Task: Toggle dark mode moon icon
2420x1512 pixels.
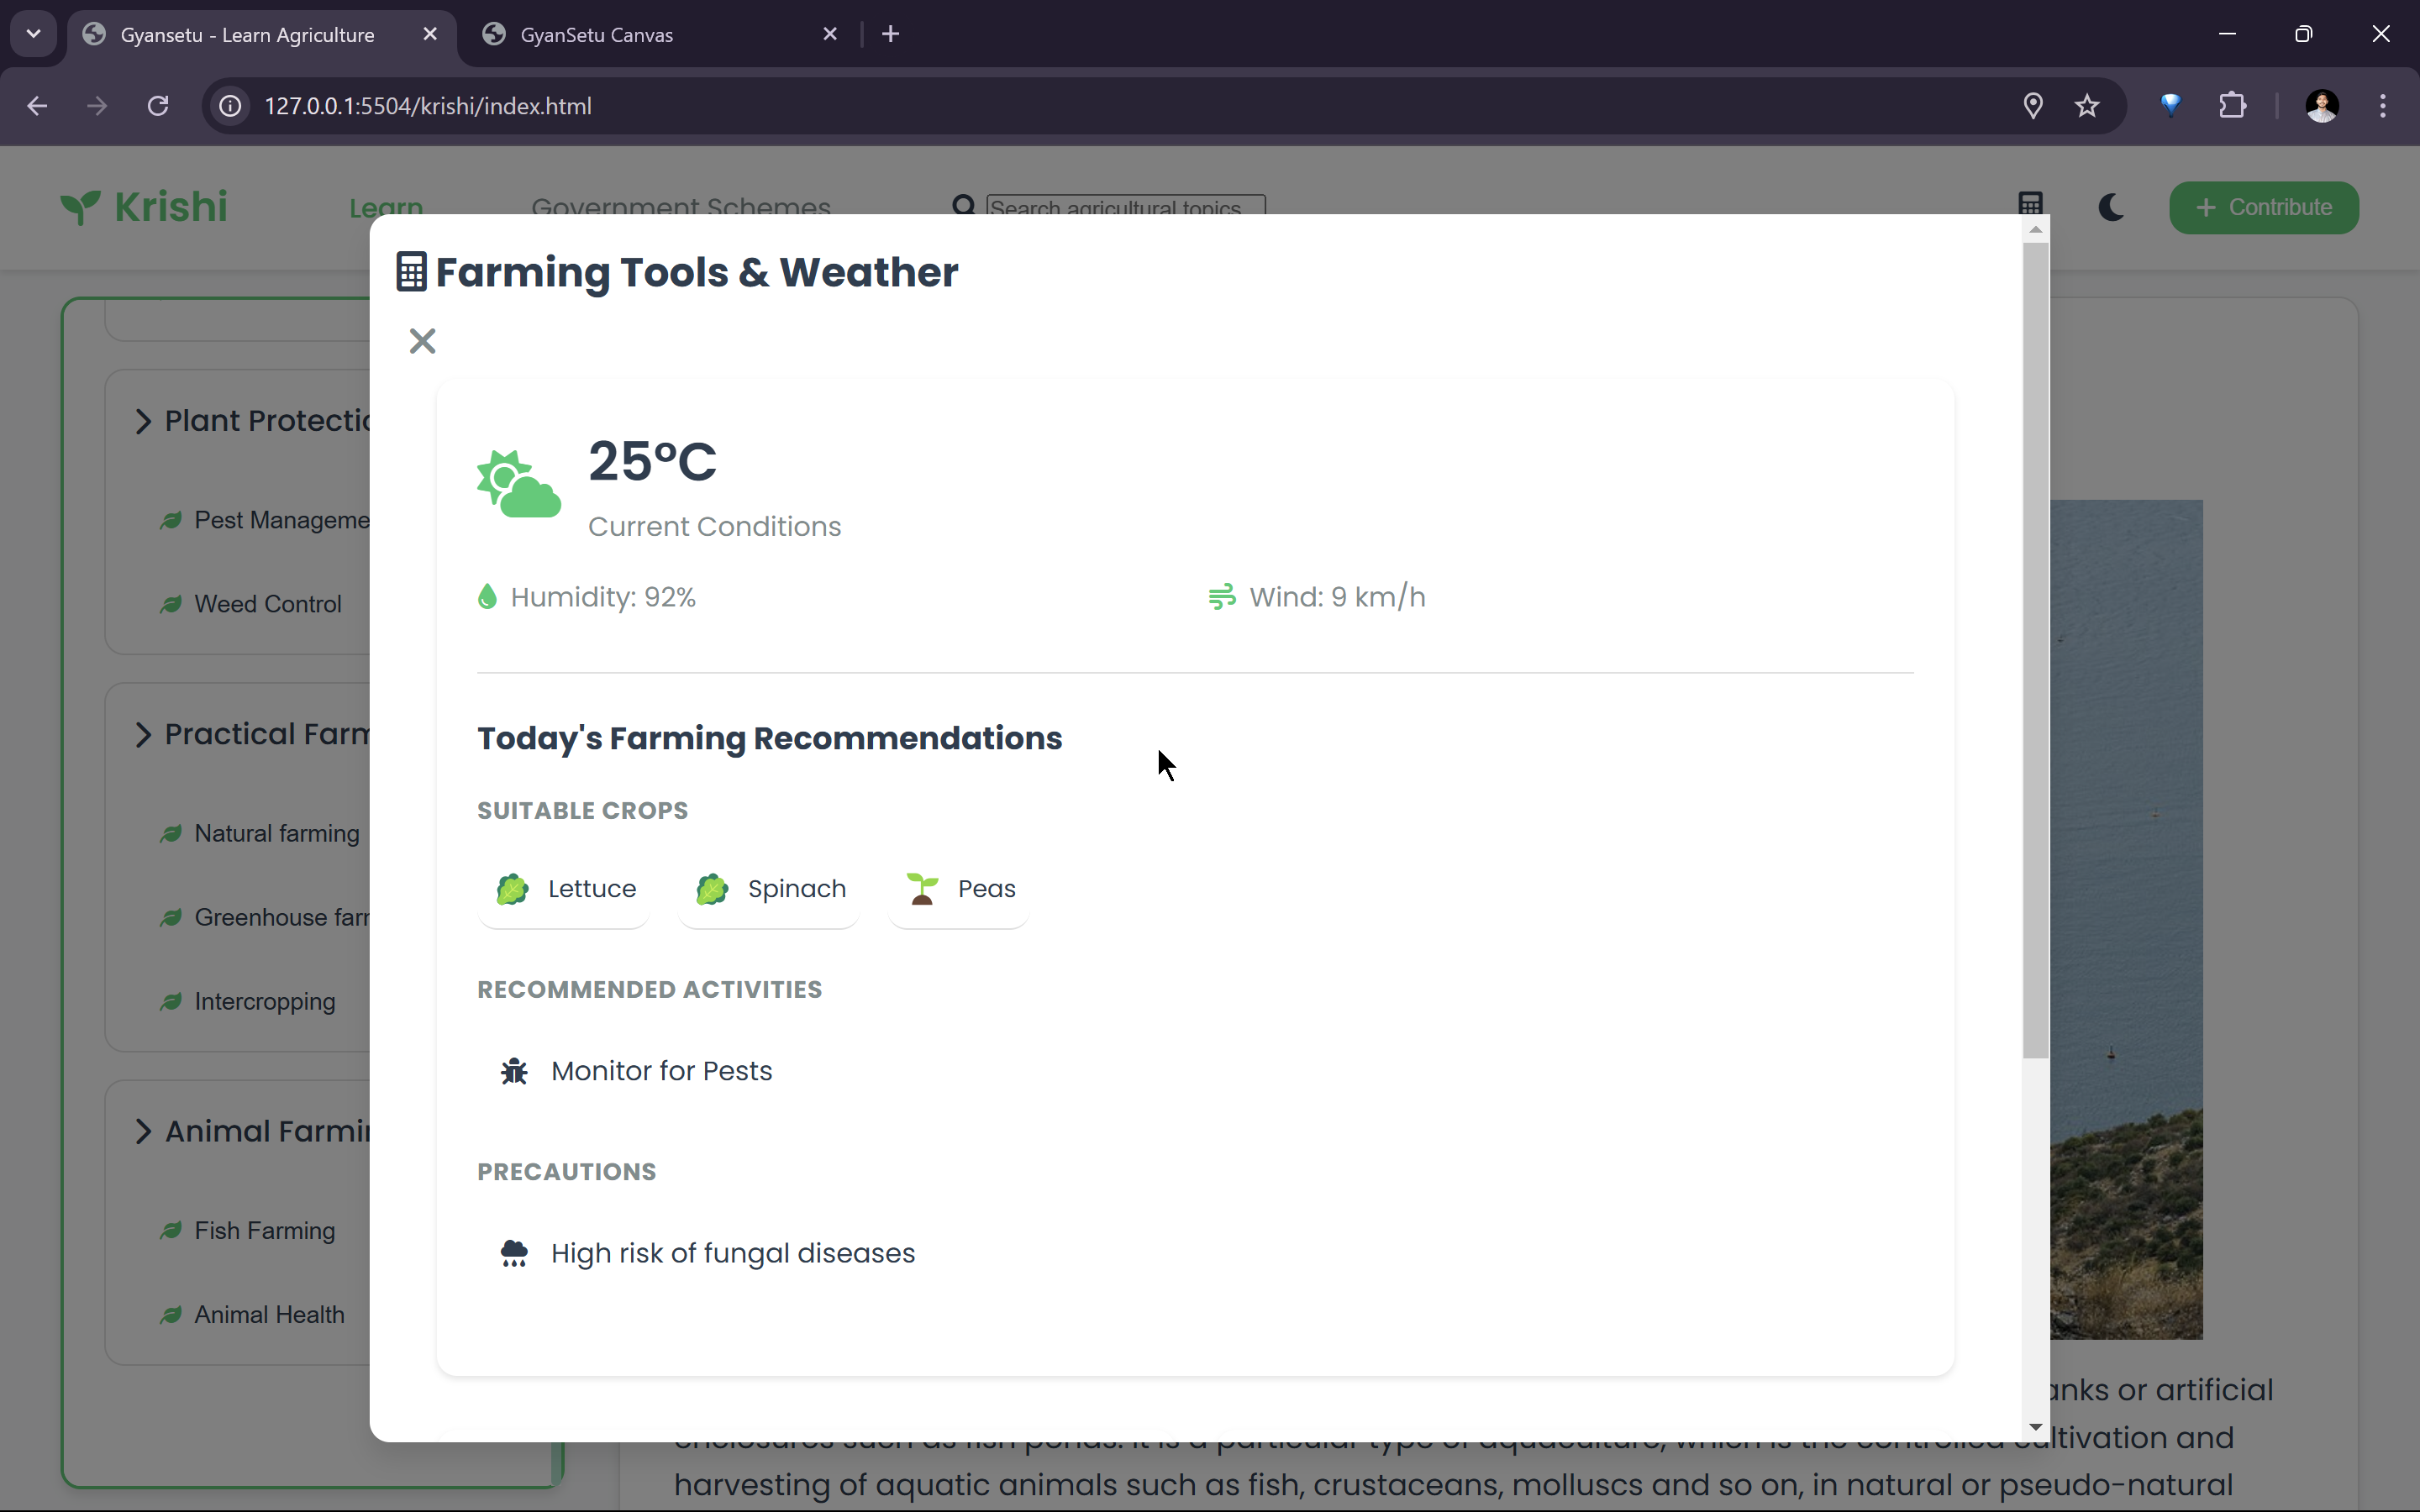Action: pyautogui.click(x=2110, y=207)
